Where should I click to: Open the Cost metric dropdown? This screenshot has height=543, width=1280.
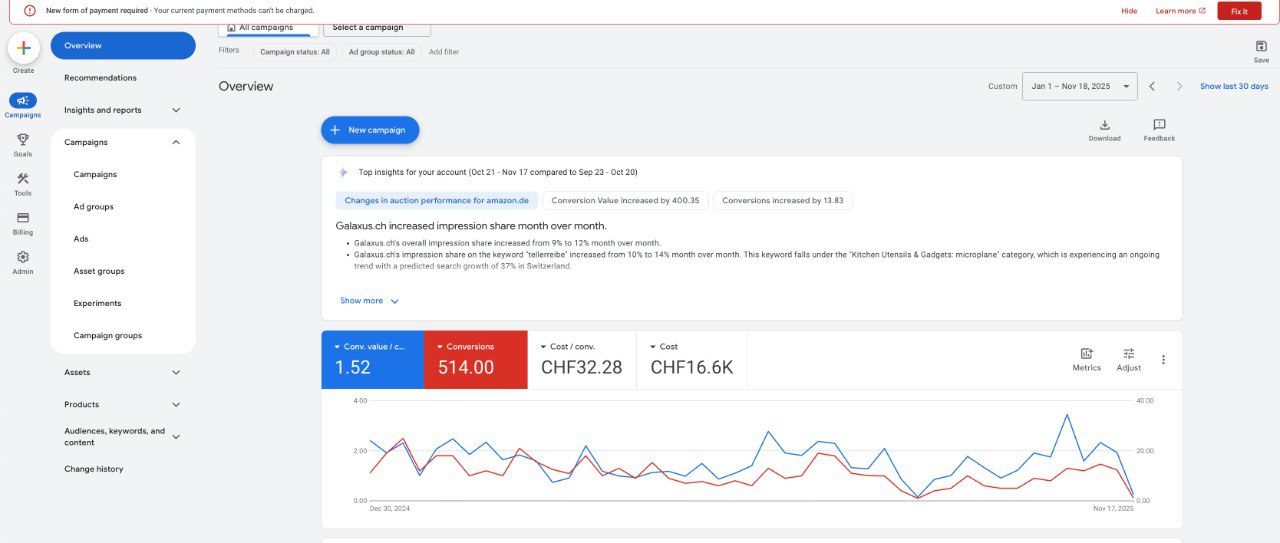tap(664, 346)
